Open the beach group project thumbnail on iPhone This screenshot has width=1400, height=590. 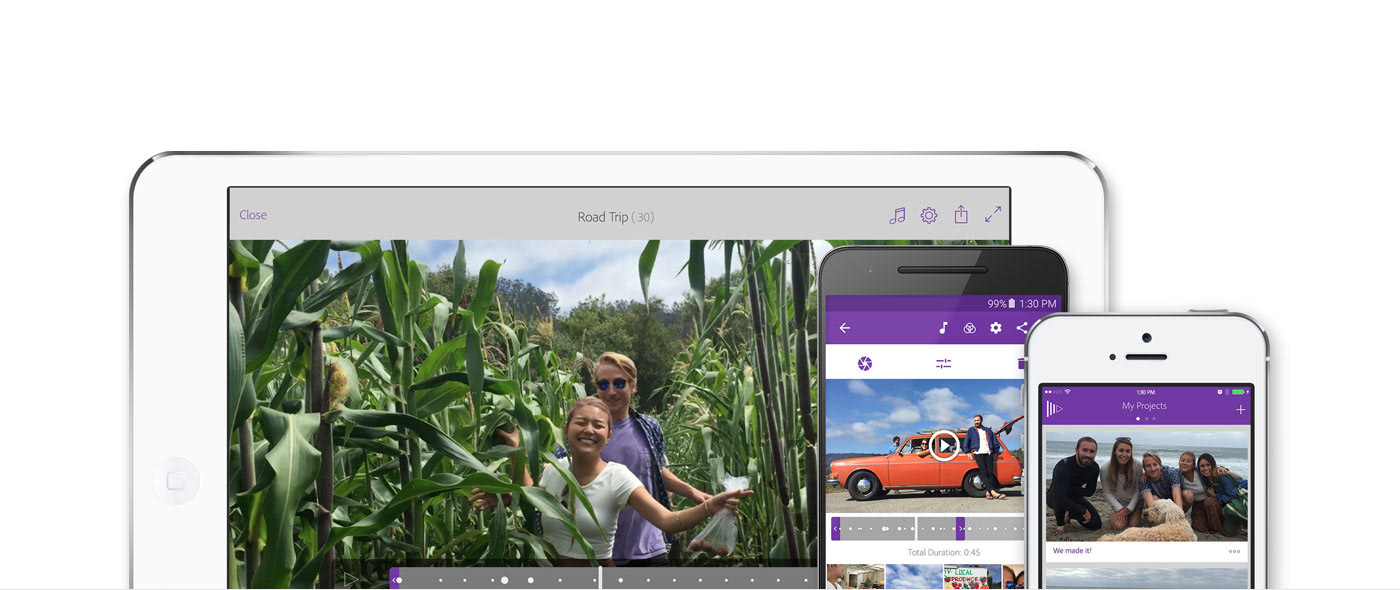(x=1146, y=486)
